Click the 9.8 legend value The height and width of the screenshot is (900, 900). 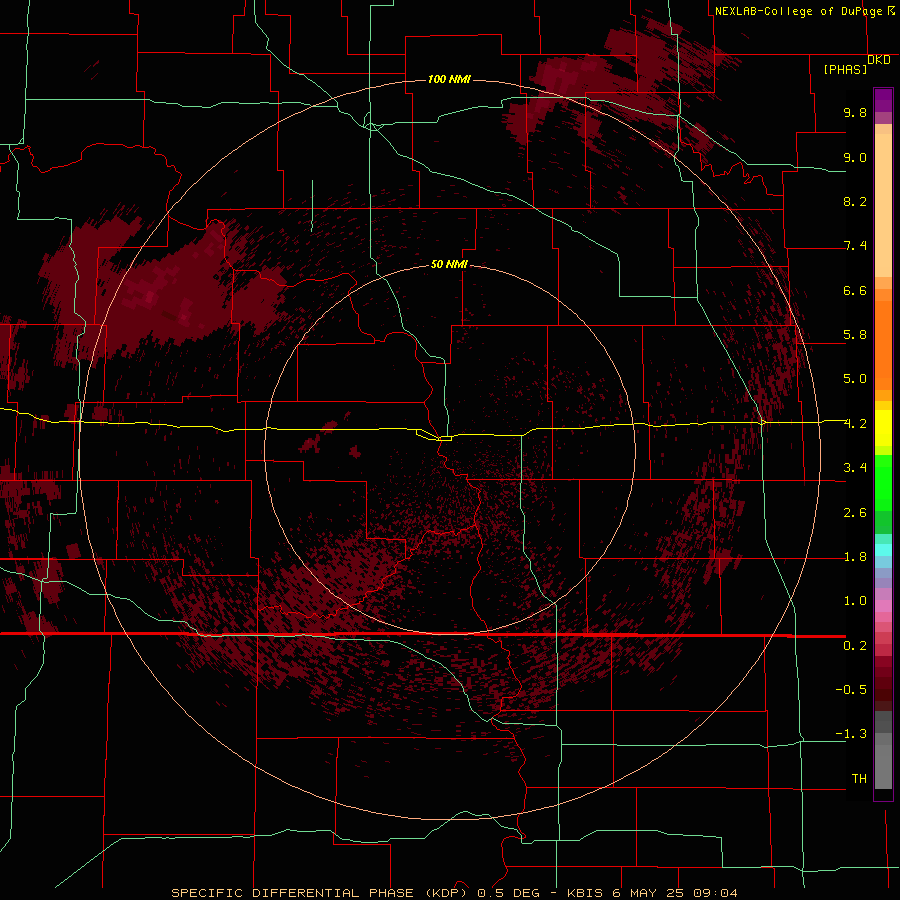(x=855, y=113)
